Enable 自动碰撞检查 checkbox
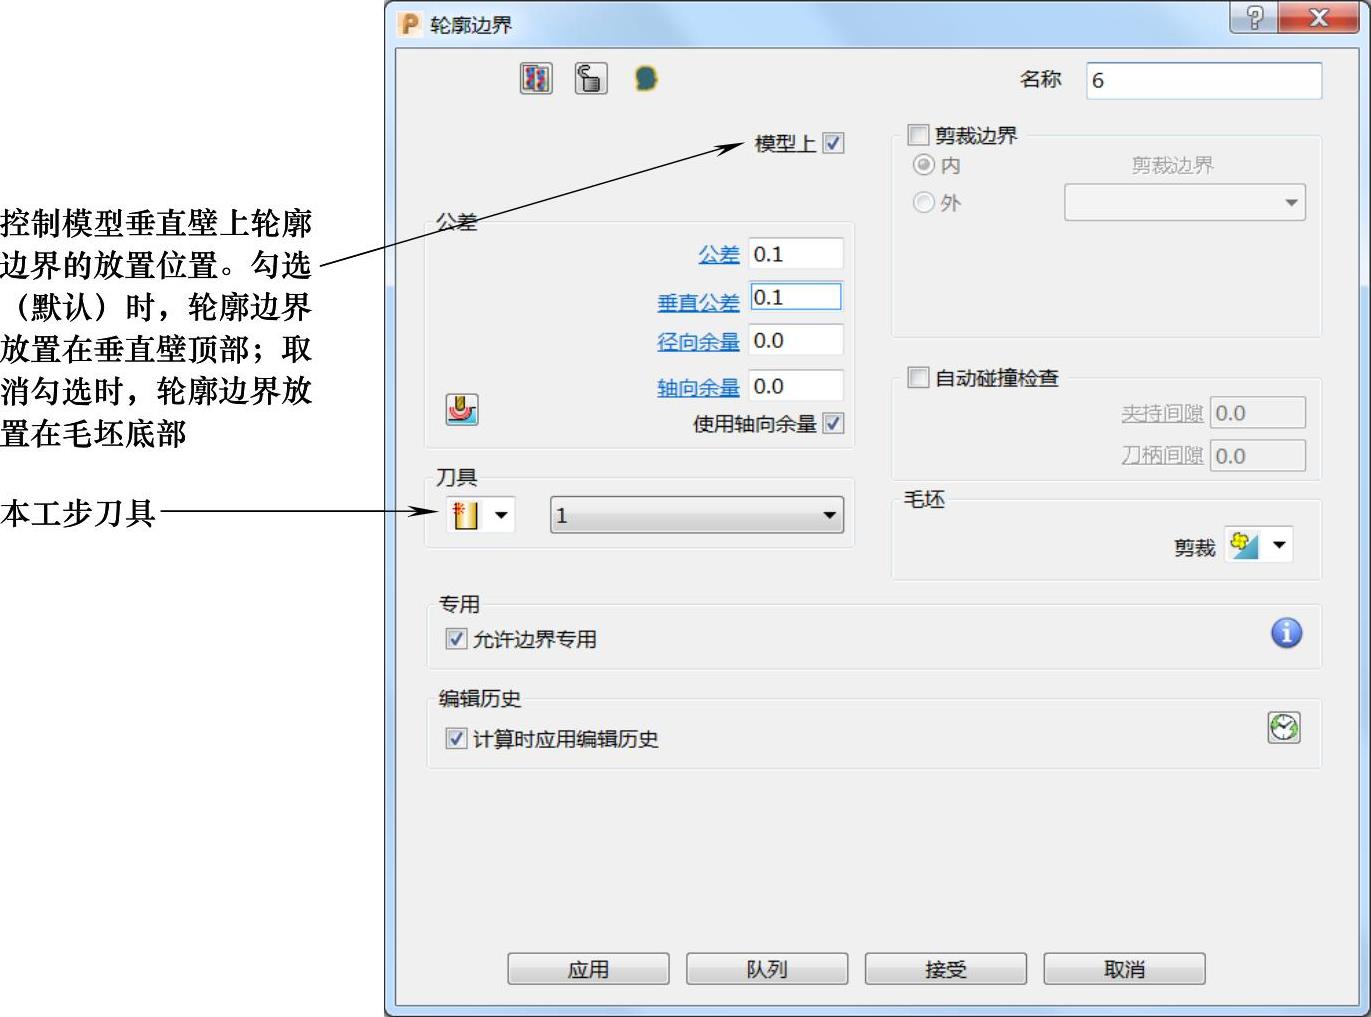 pyautogui.click(x=918, y=378)
